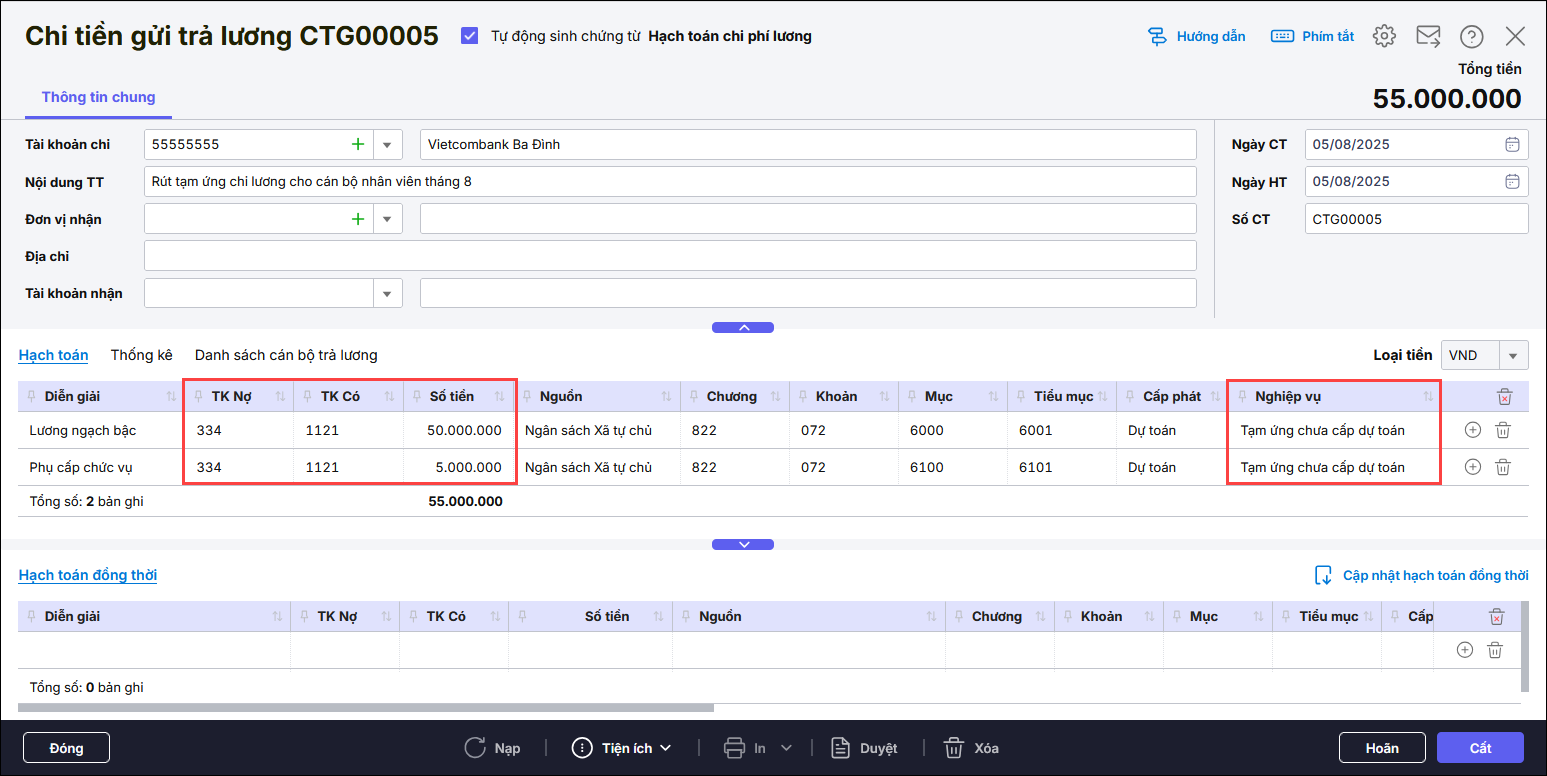The height and width of the screenshot is (776, 1547).
Task: Add row after Phụ cấp chức vụ
Action: 1472,467
